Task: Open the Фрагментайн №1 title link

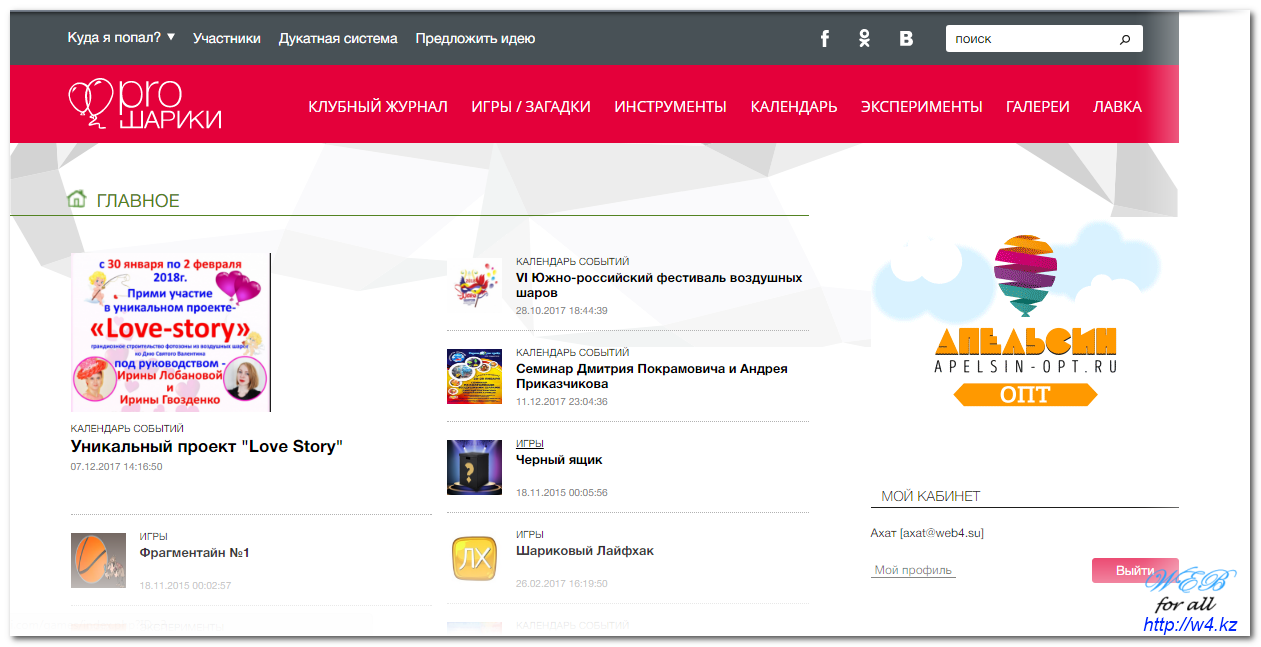Action: pos(194,553)
